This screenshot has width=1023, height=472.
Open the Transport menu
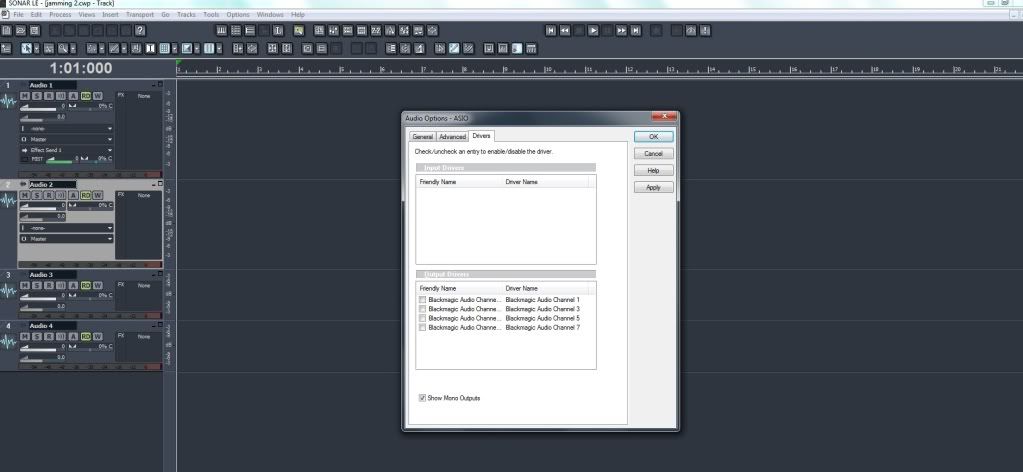[139, 15]
